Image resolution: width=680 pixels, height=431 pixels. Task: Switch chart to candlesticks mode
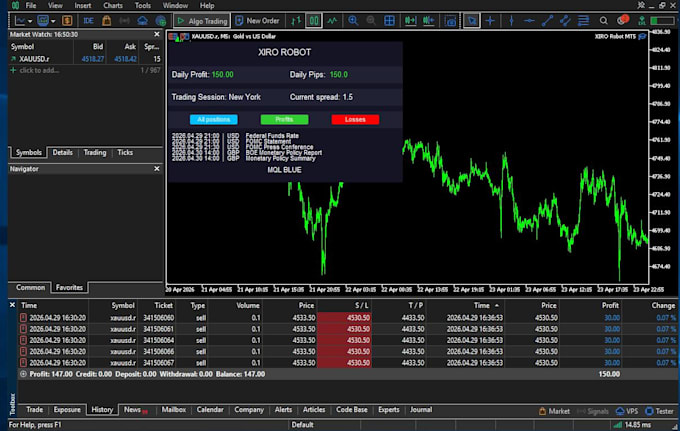pos(314,21)
